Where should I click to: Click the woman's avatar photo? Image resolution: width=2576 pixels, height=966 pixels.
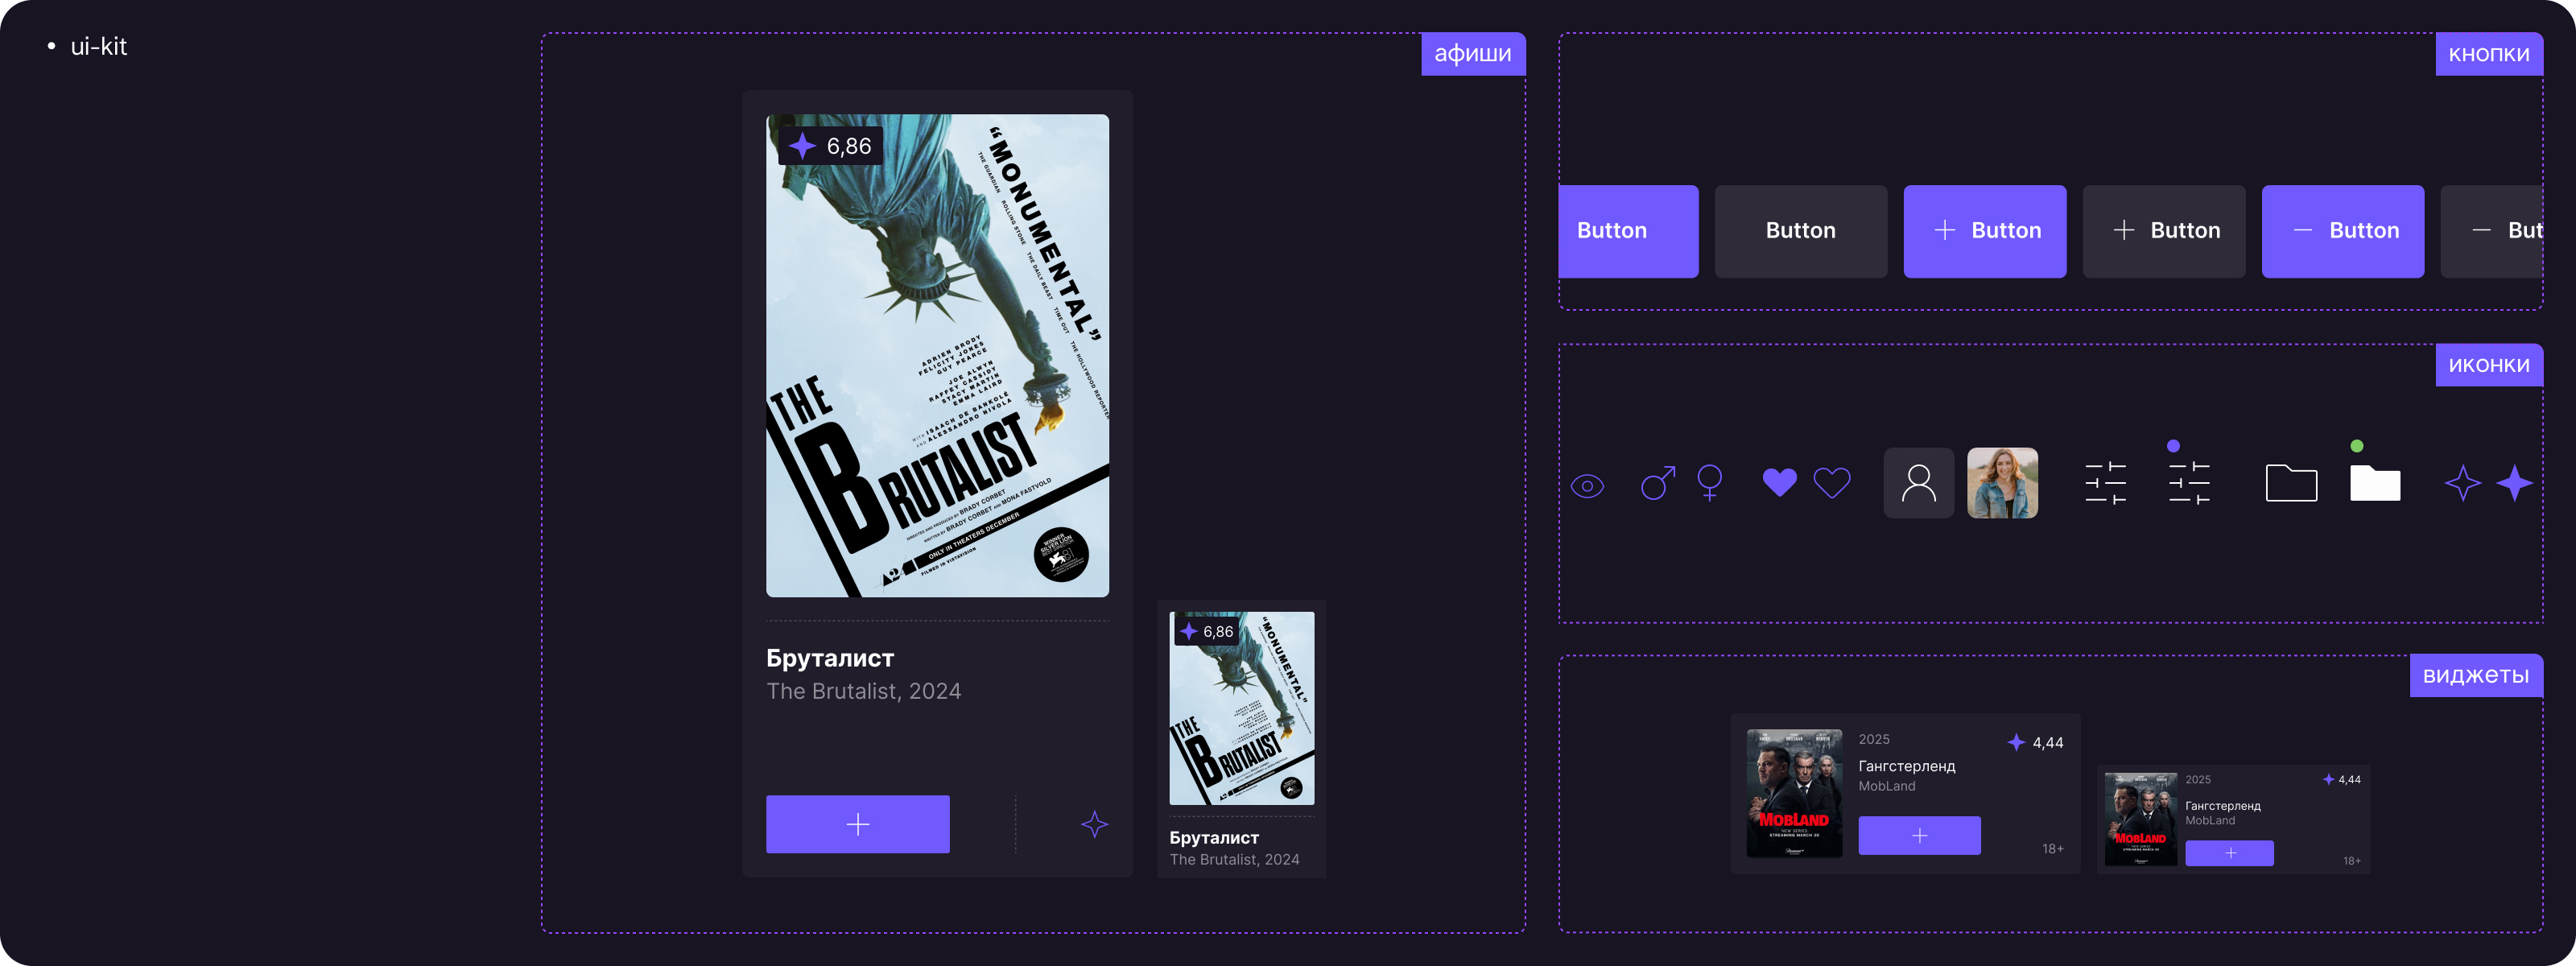tap(2002, 483)
